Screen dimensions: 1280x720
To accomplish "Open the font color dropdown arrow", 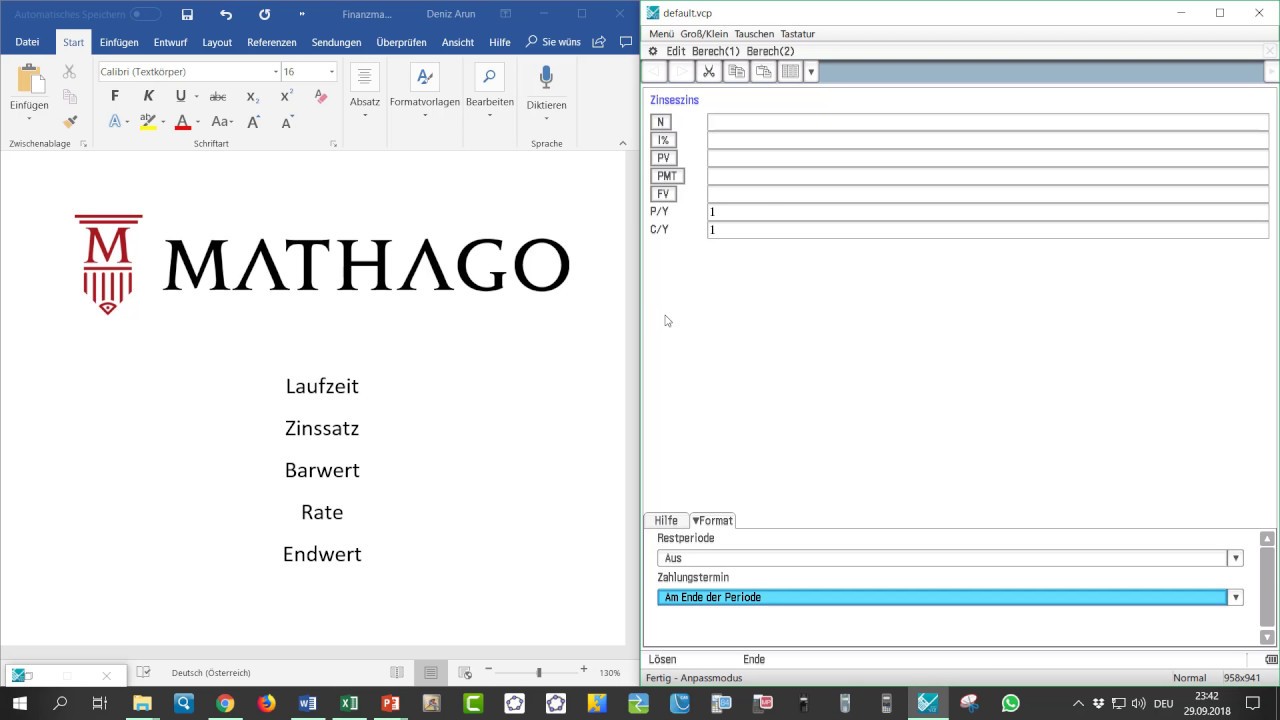I will click(x=198, y=122).
